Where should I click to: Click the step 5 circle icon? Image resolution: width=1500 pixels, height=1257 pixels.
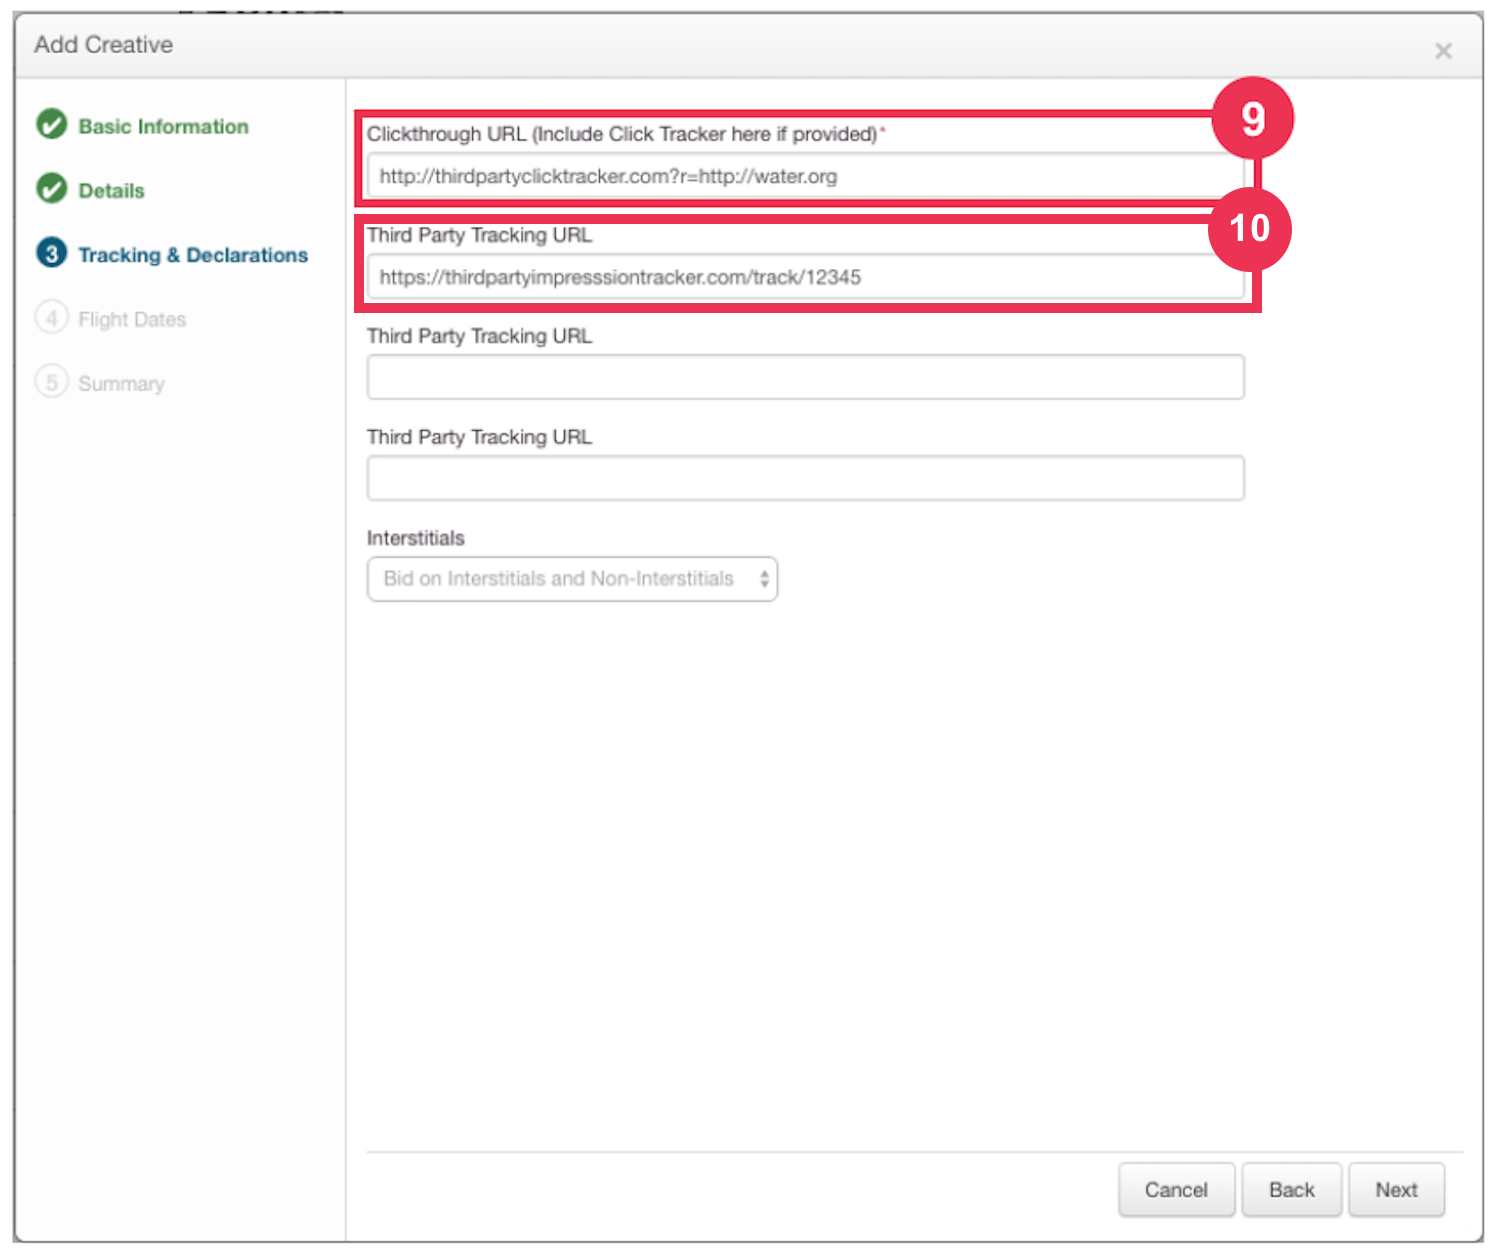[52, 382]
